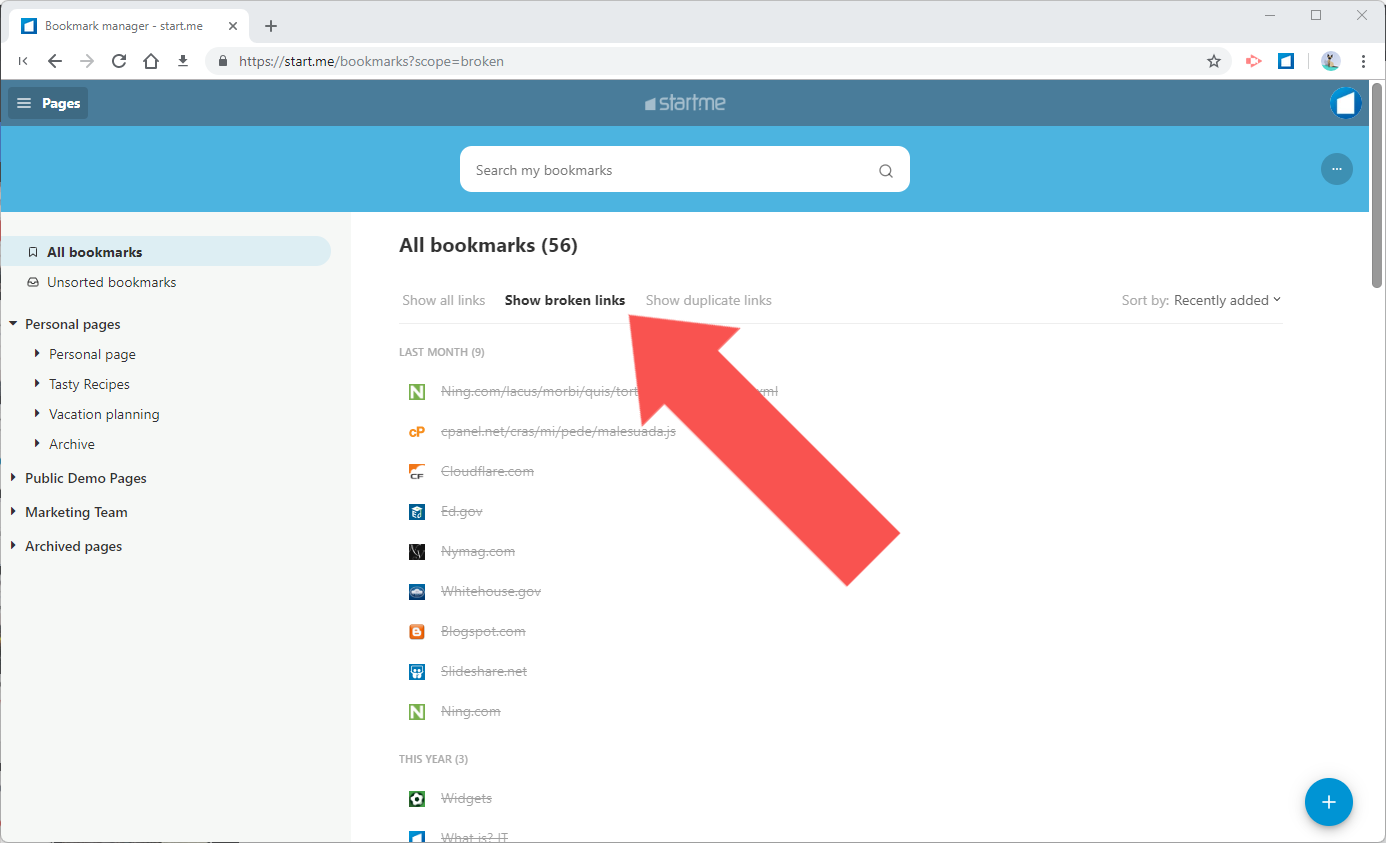Go to browser home page

point(151,61)
